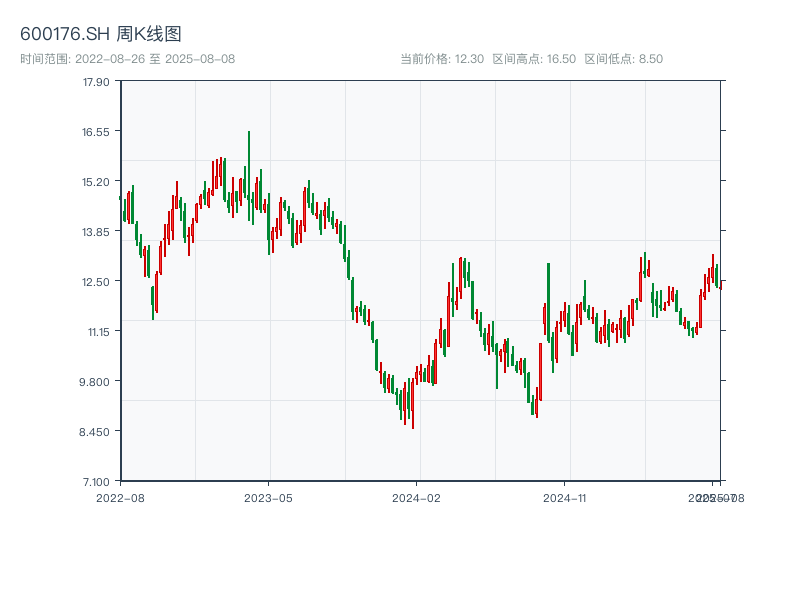This screenshot has height=600, width=800.
Task: Click the 16.55 y-axis price label
Action: tap(96, 131)
